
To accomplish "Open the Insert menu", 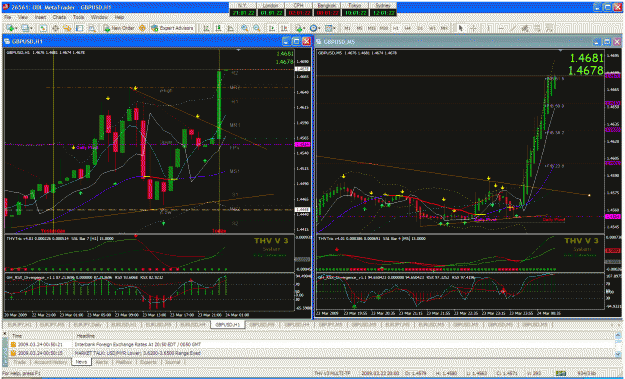I will pyautogui.click(x=40, y=18).
